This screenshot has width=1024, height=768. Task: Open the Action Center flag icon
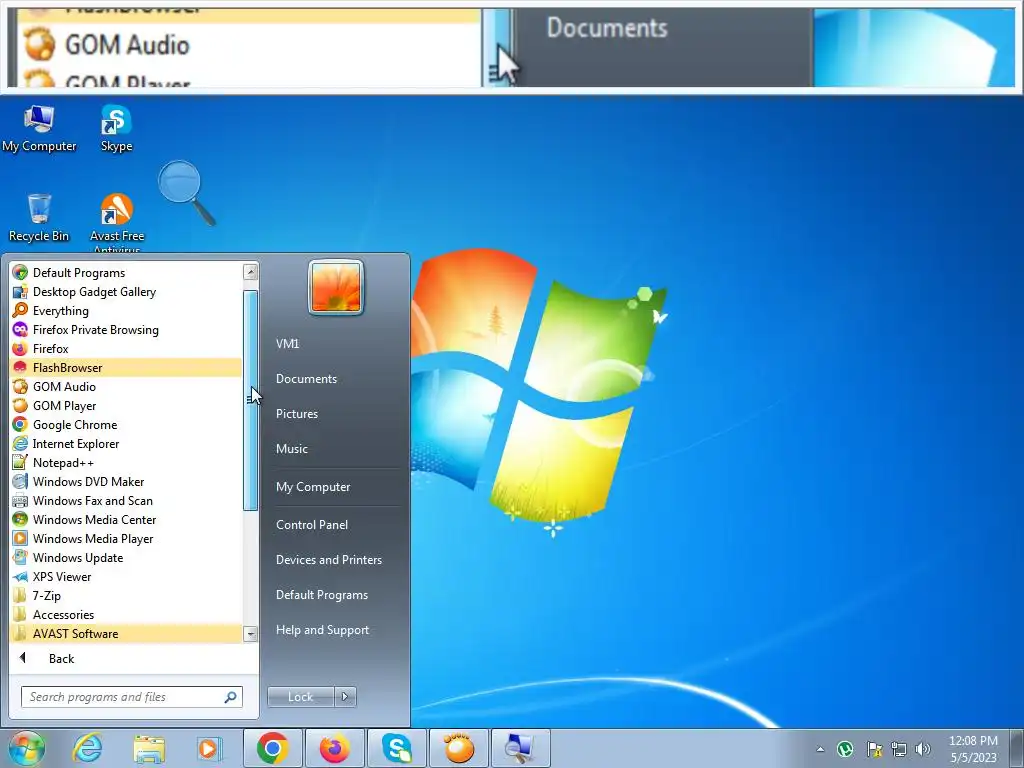coord(874,749)
